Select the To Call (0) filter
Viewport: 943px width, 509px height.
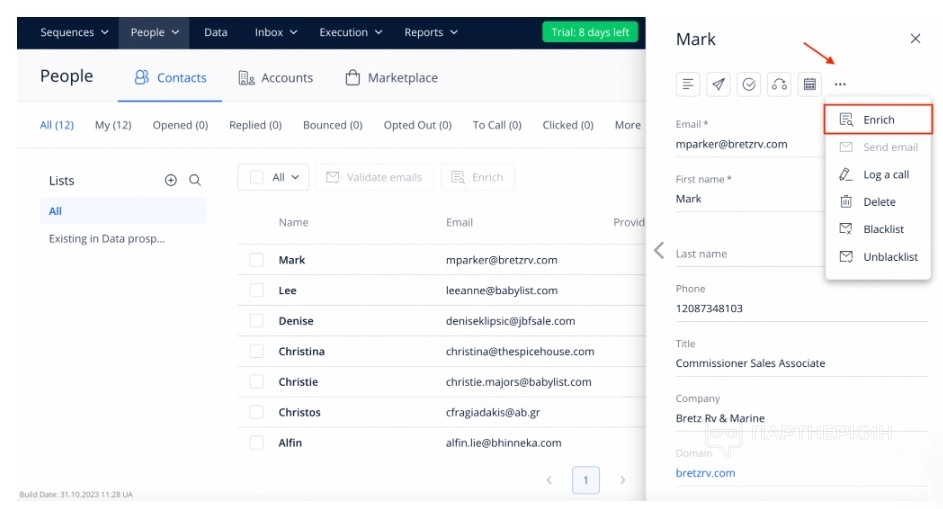pyautogui.click(x=497, y=125)
